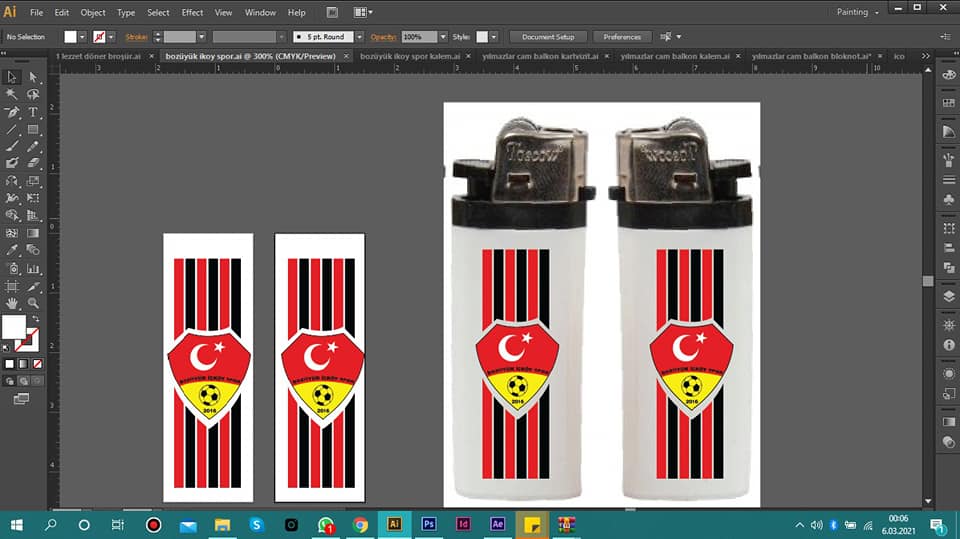
Task: Select the Hand tool
Action: click(x=12, y=303)
